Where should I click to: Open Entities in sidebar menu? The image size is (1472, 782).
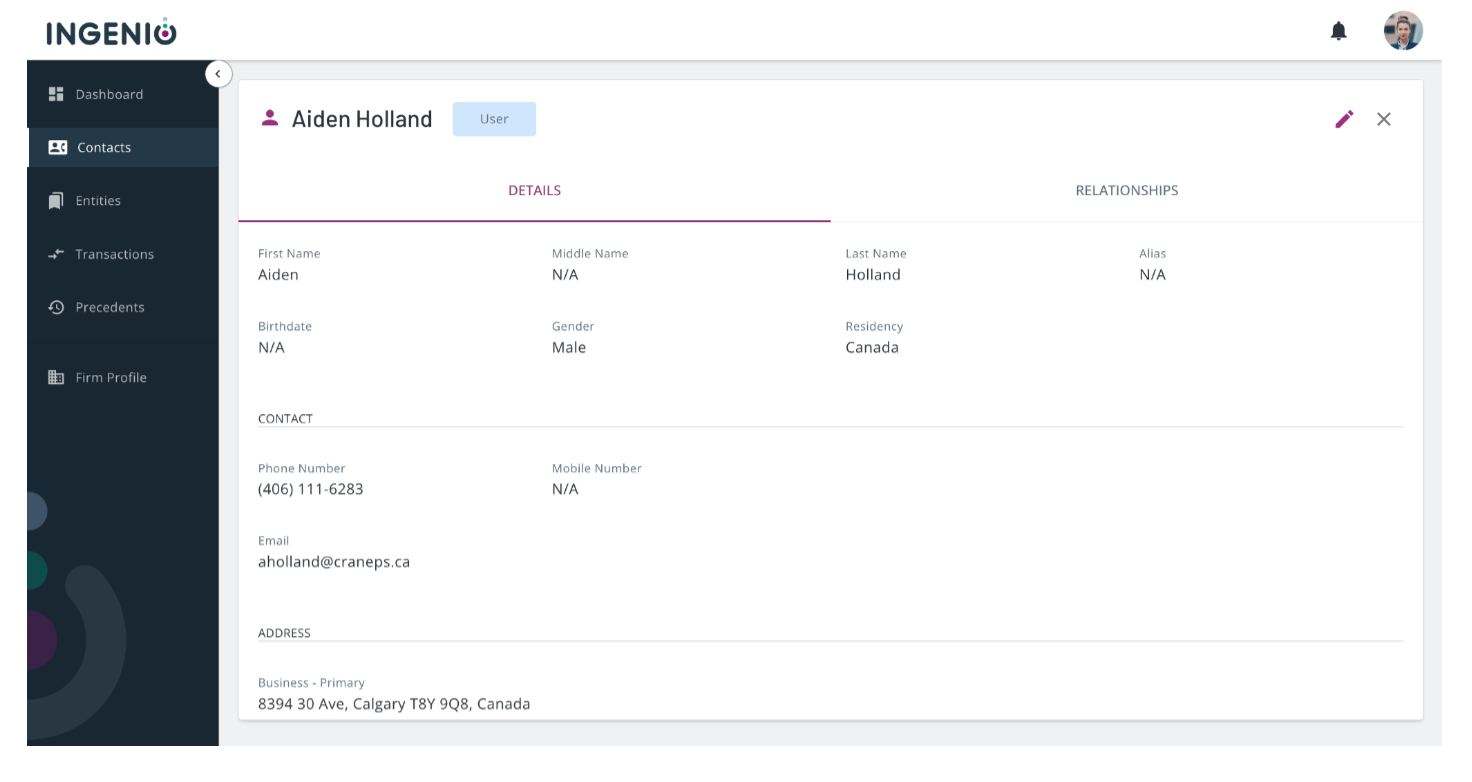click(122, 201)
